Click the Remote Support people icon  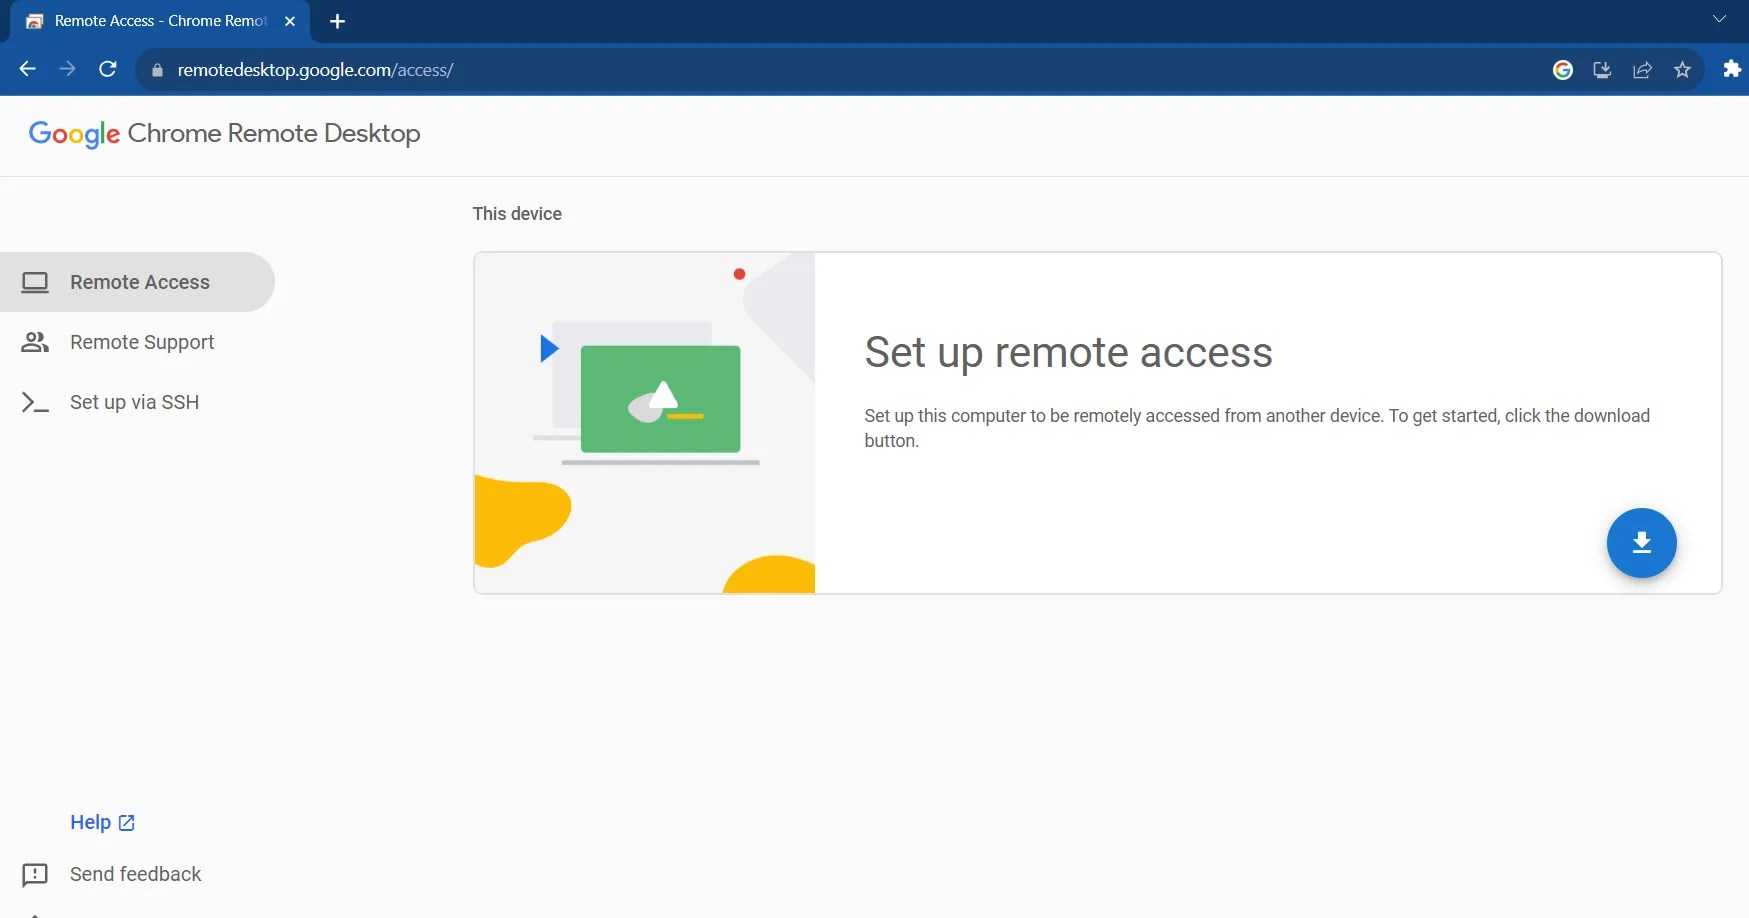35,342
